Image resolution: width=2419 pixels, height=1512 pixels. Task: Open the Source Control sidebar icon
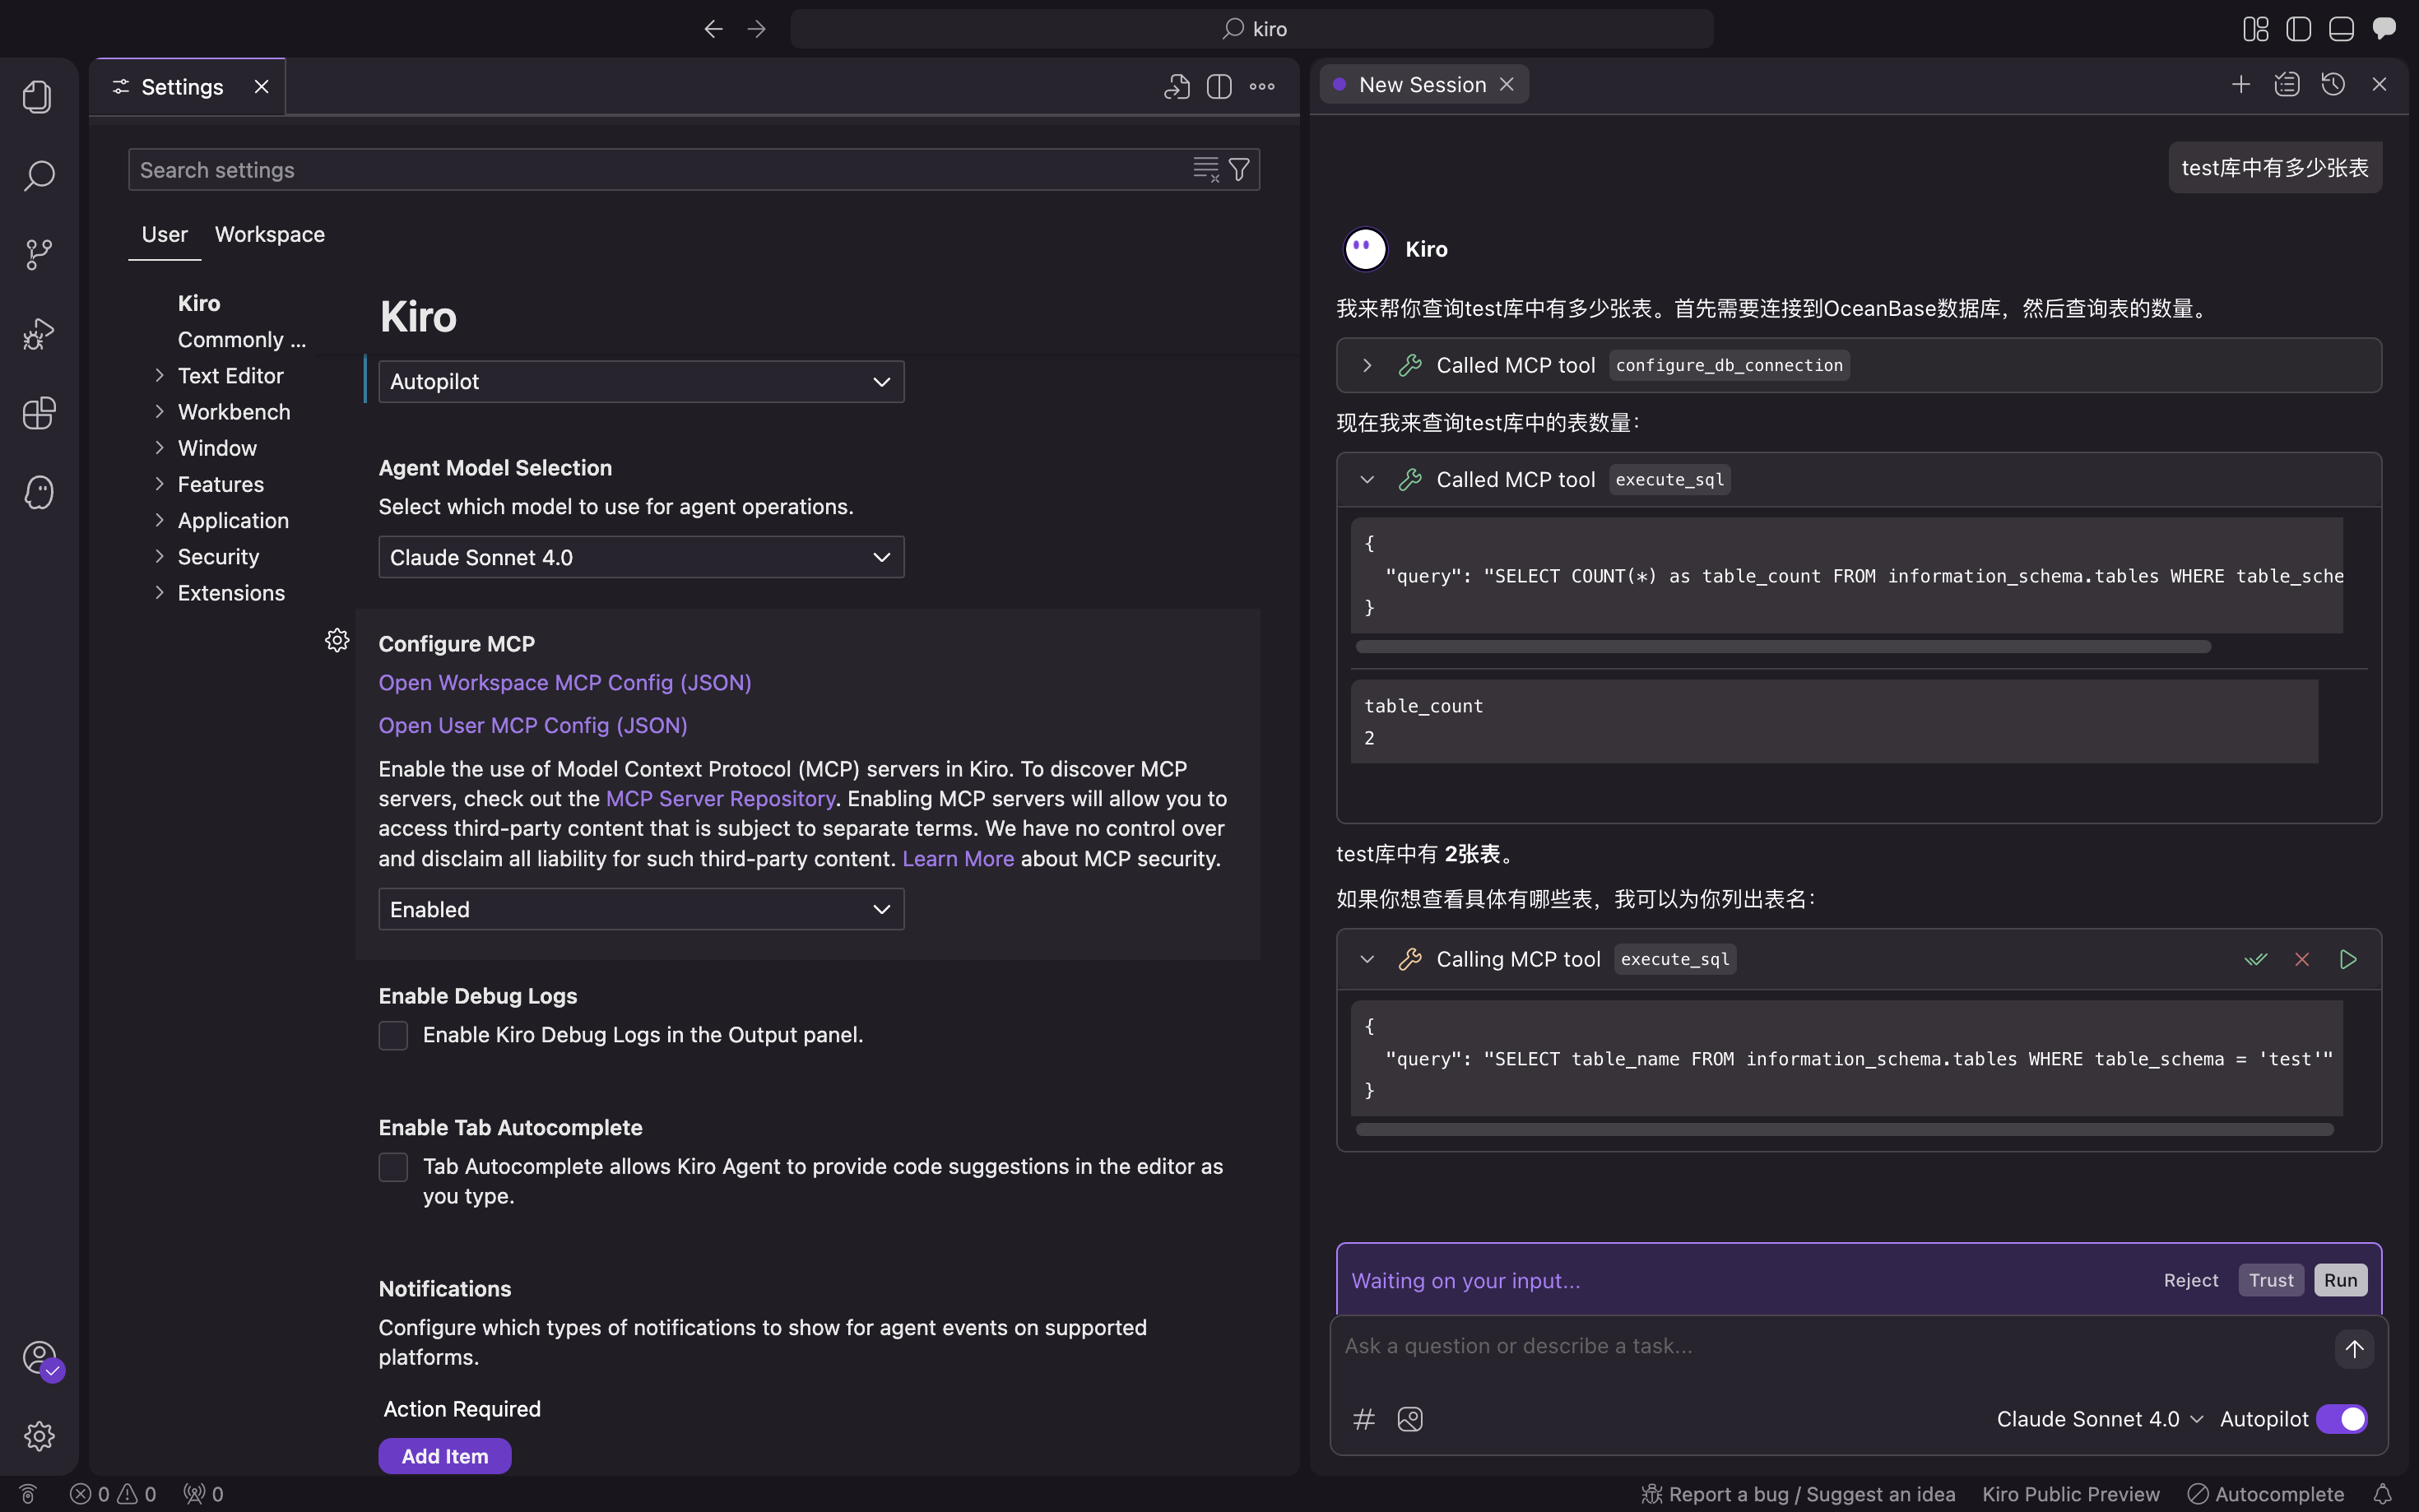click(x=39, y=254)
